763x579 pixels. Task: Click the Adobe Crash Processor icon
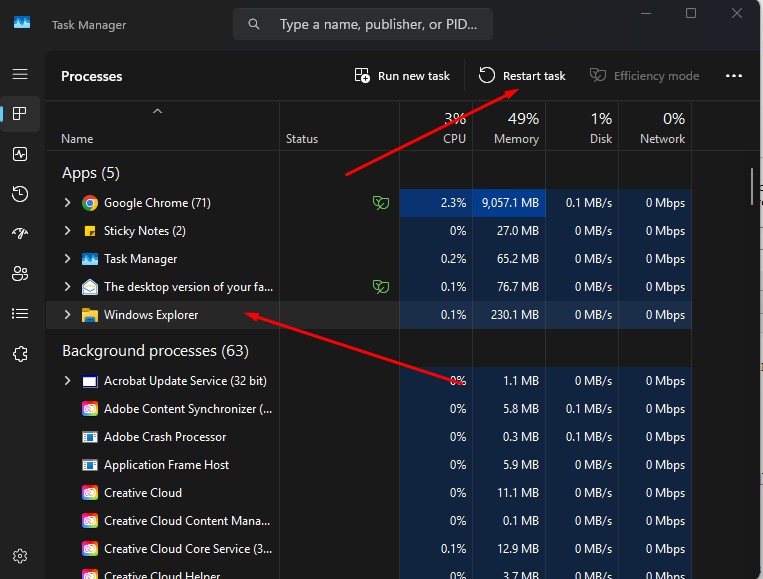pos(90,437)
